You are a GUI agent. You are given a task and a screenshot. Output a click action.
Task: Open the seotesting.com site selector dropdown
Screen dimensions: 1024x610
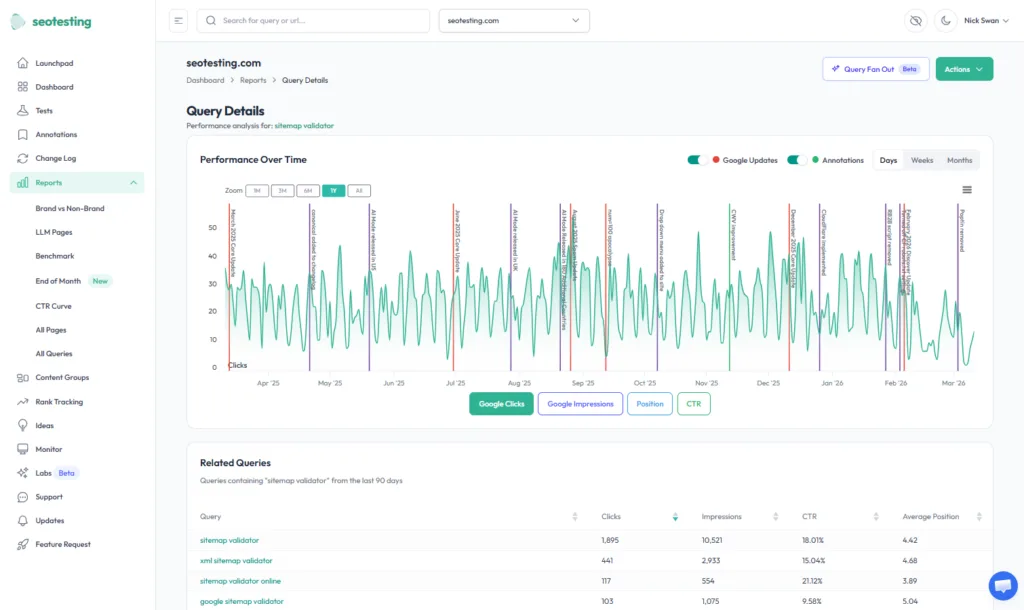[513, 20]
